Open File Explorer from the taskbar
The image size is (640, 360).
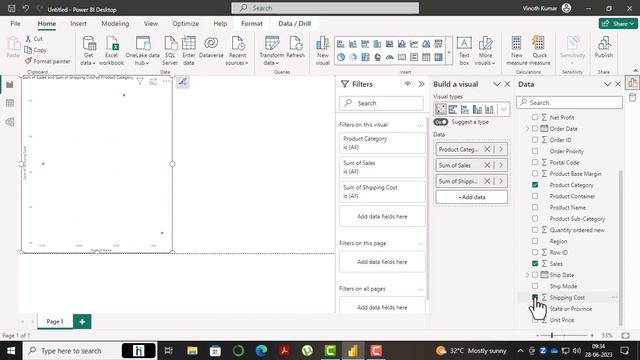[x=192, y=351]
